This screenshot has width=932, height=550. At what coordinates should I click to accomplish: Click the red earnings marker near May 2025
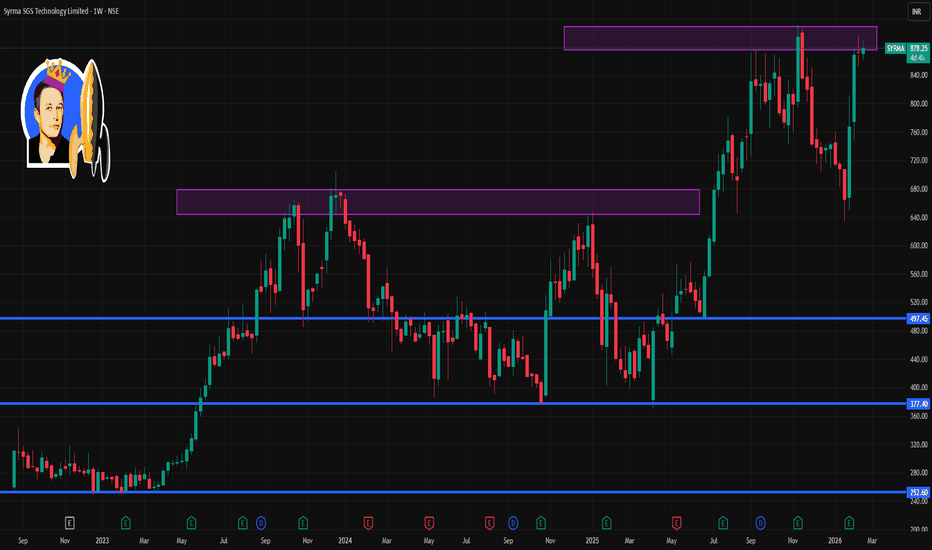676,523
